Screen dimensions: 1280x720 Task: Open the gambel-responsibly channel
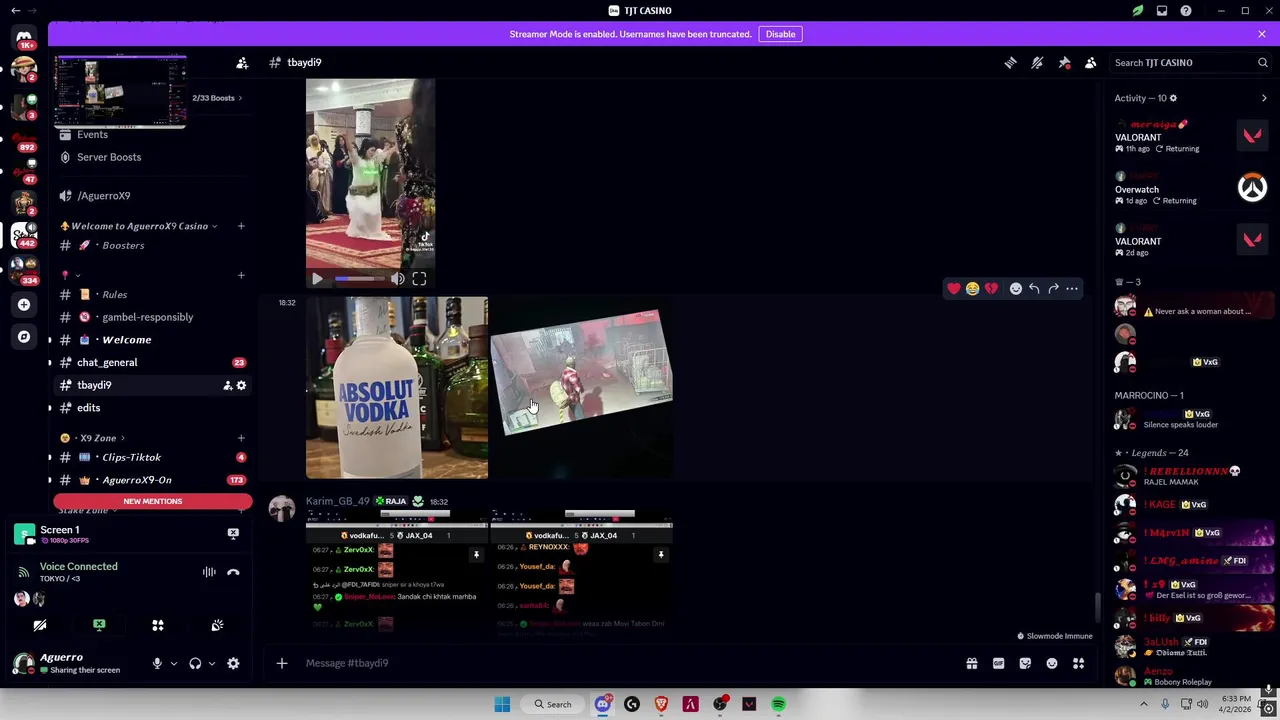(150, 317)
